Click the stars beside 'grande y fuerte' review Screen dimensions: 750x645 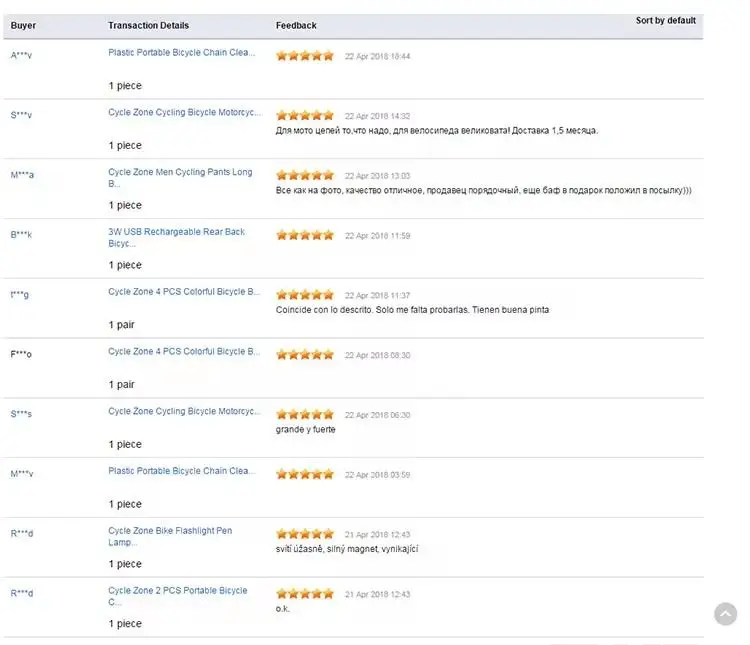pos(305,415)
